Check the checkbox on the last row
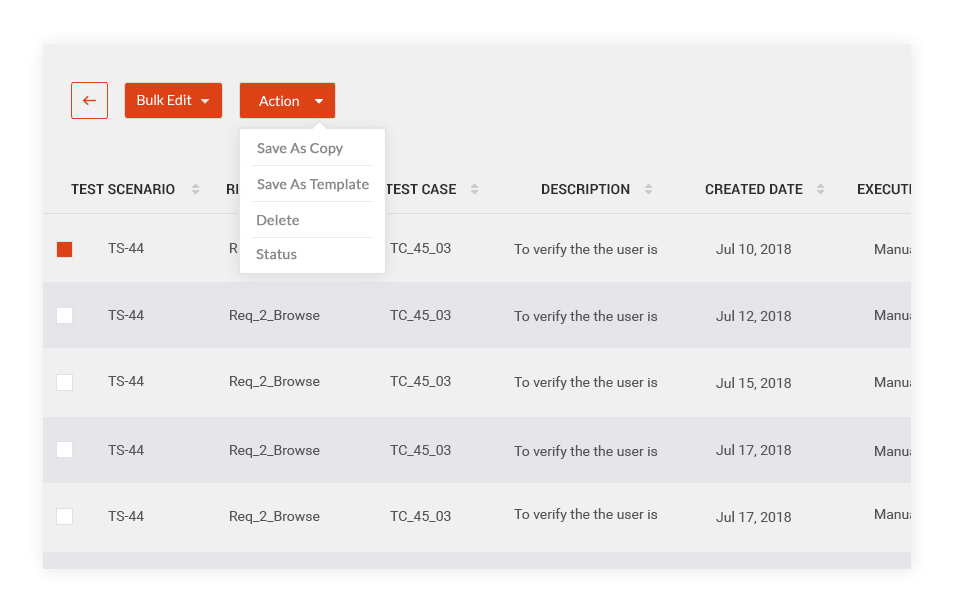957x613 pixels. [64, 516]
